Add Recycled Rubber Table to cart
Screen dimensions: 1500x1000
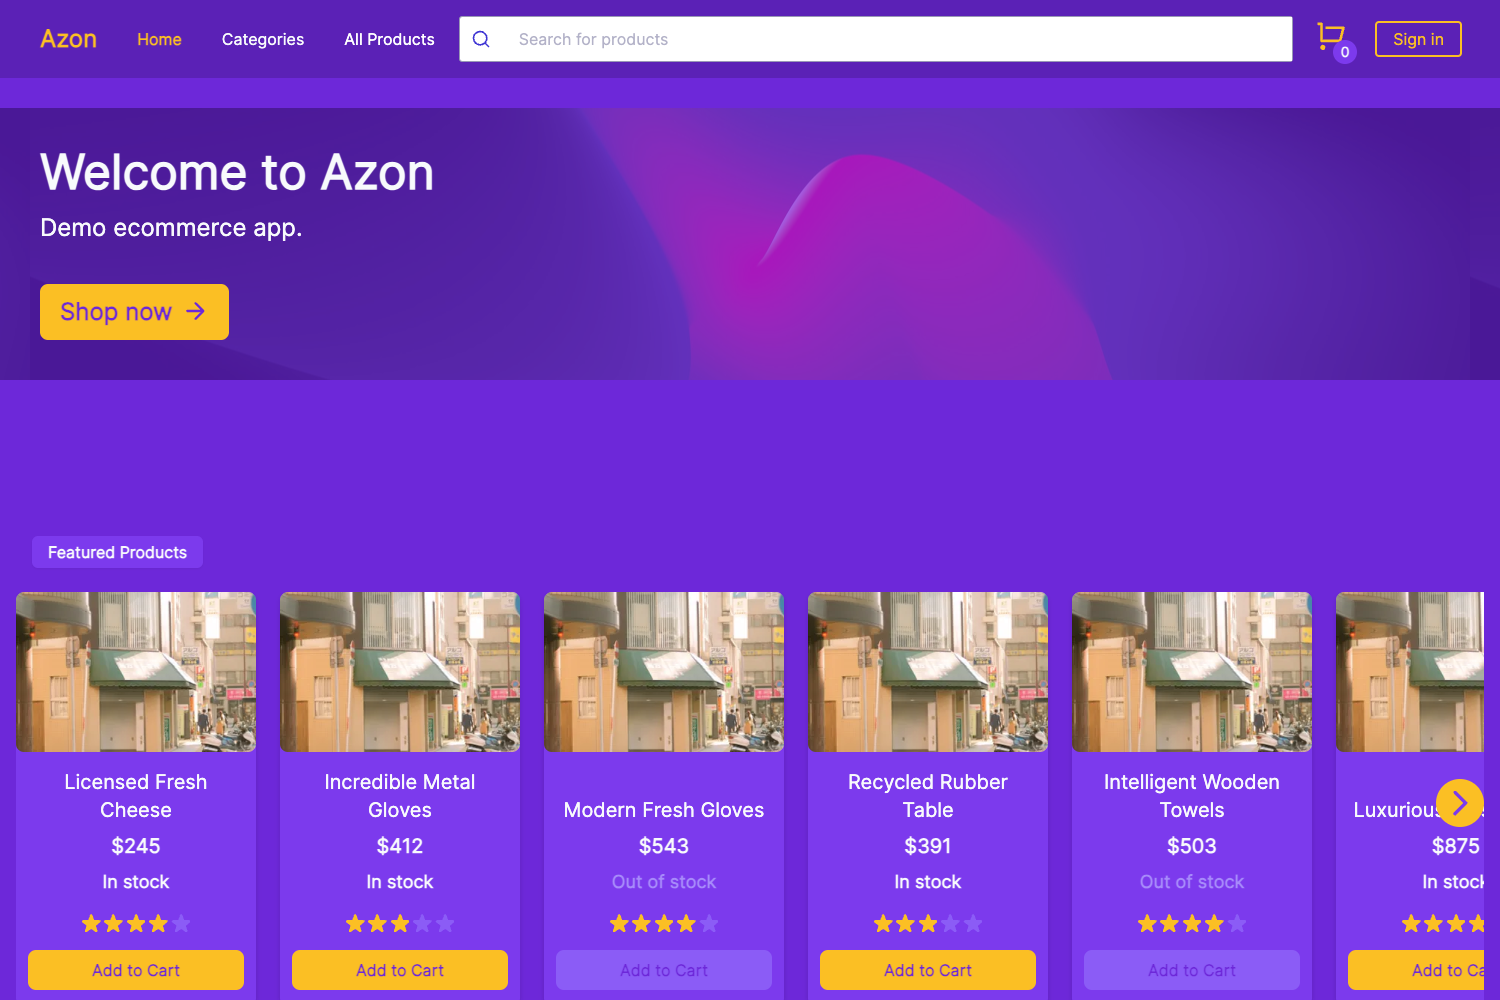(x=927, y=970)
